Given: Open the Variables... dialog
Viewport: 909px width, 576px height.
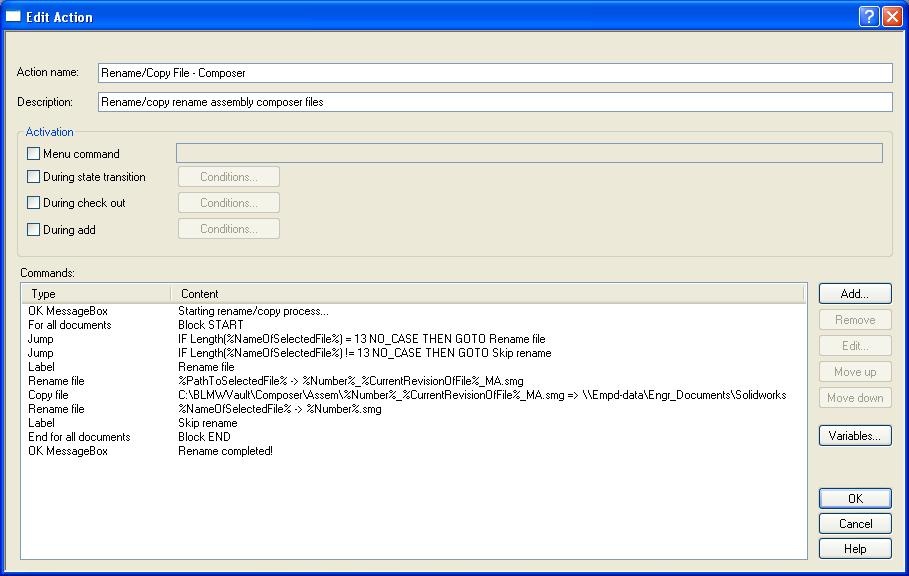Looking at the screenshot, I should [x=855, y=436].
